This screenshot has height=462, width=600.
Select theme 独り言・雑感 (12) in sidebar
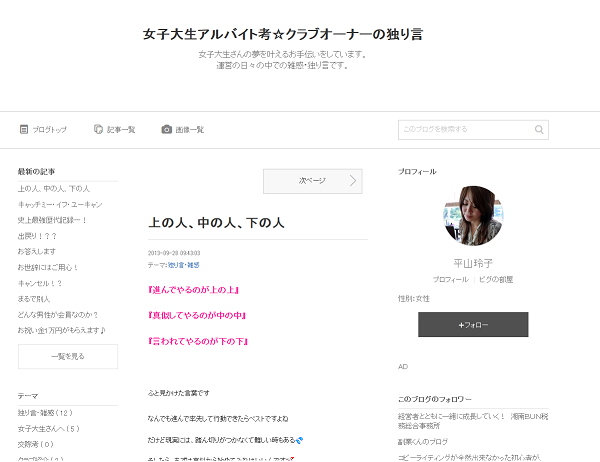(x=45, y=412)
